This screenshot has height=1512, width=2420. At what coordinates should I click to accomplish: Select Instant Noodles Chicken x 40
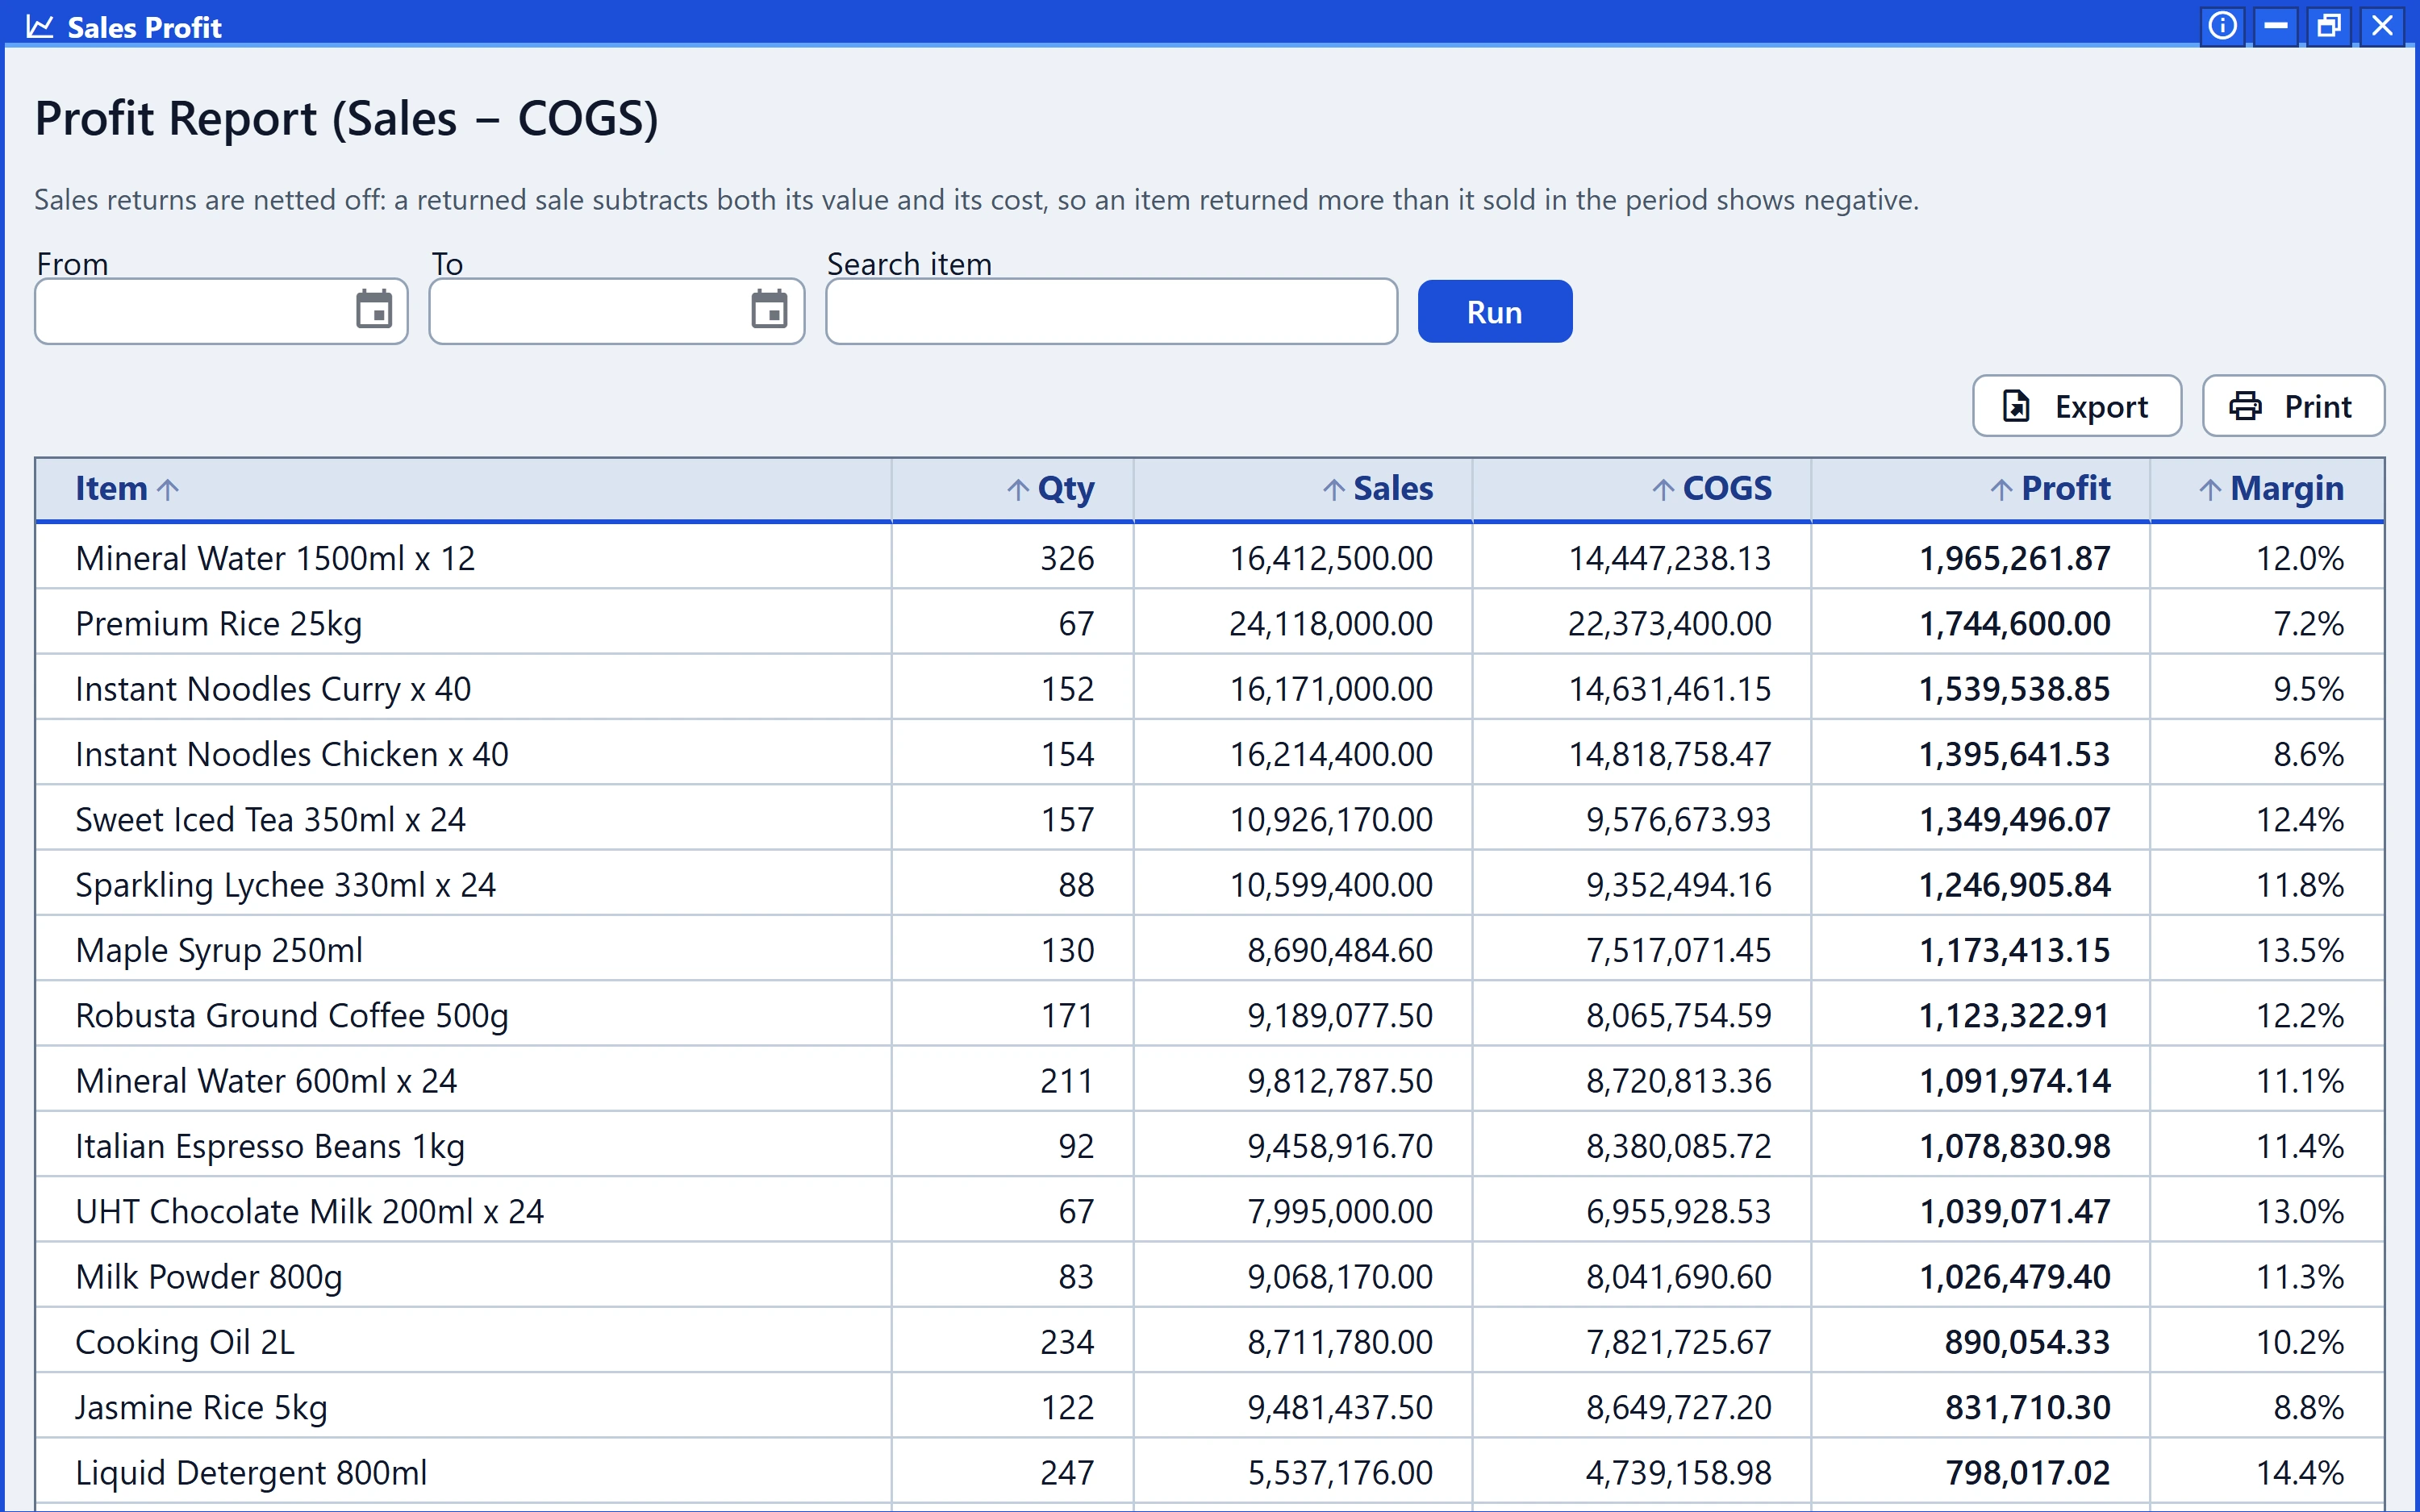pos(292,754)
